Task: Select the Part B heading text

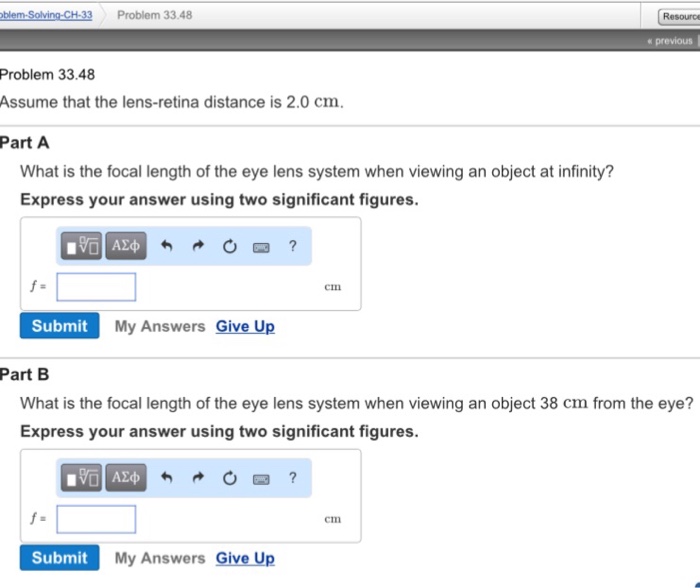Action: [25, 375]
